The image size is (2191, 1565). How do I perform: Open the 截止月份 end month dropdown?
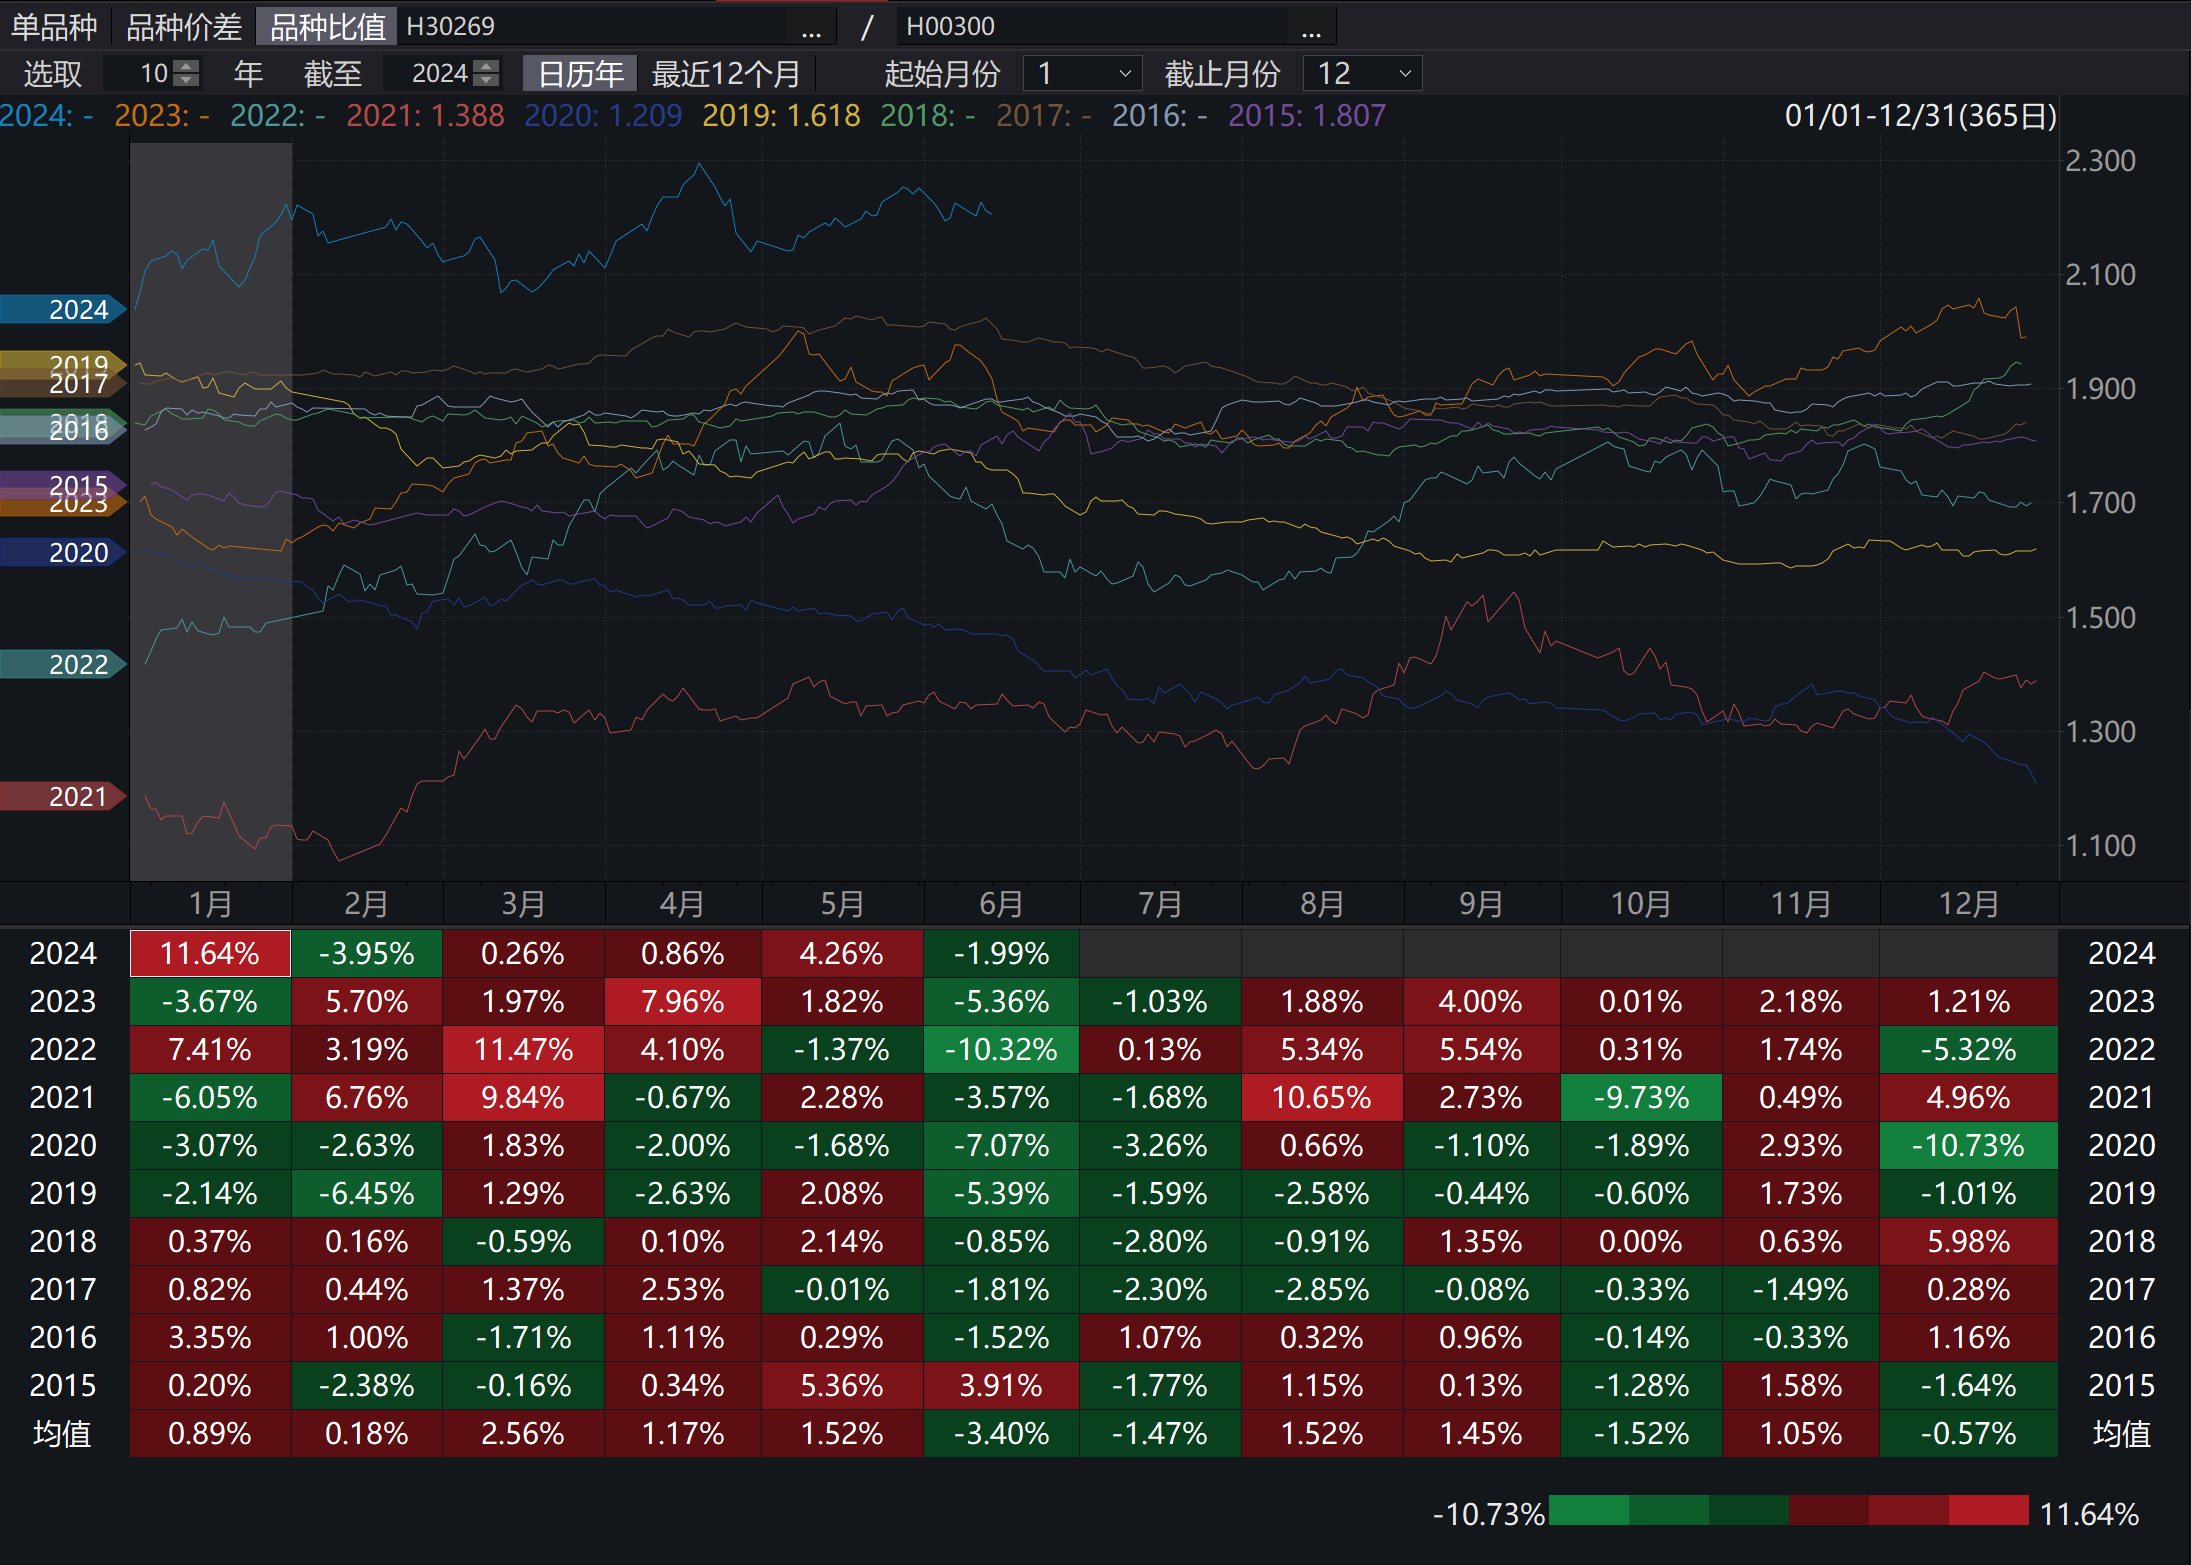click(x=1404, y=74)
